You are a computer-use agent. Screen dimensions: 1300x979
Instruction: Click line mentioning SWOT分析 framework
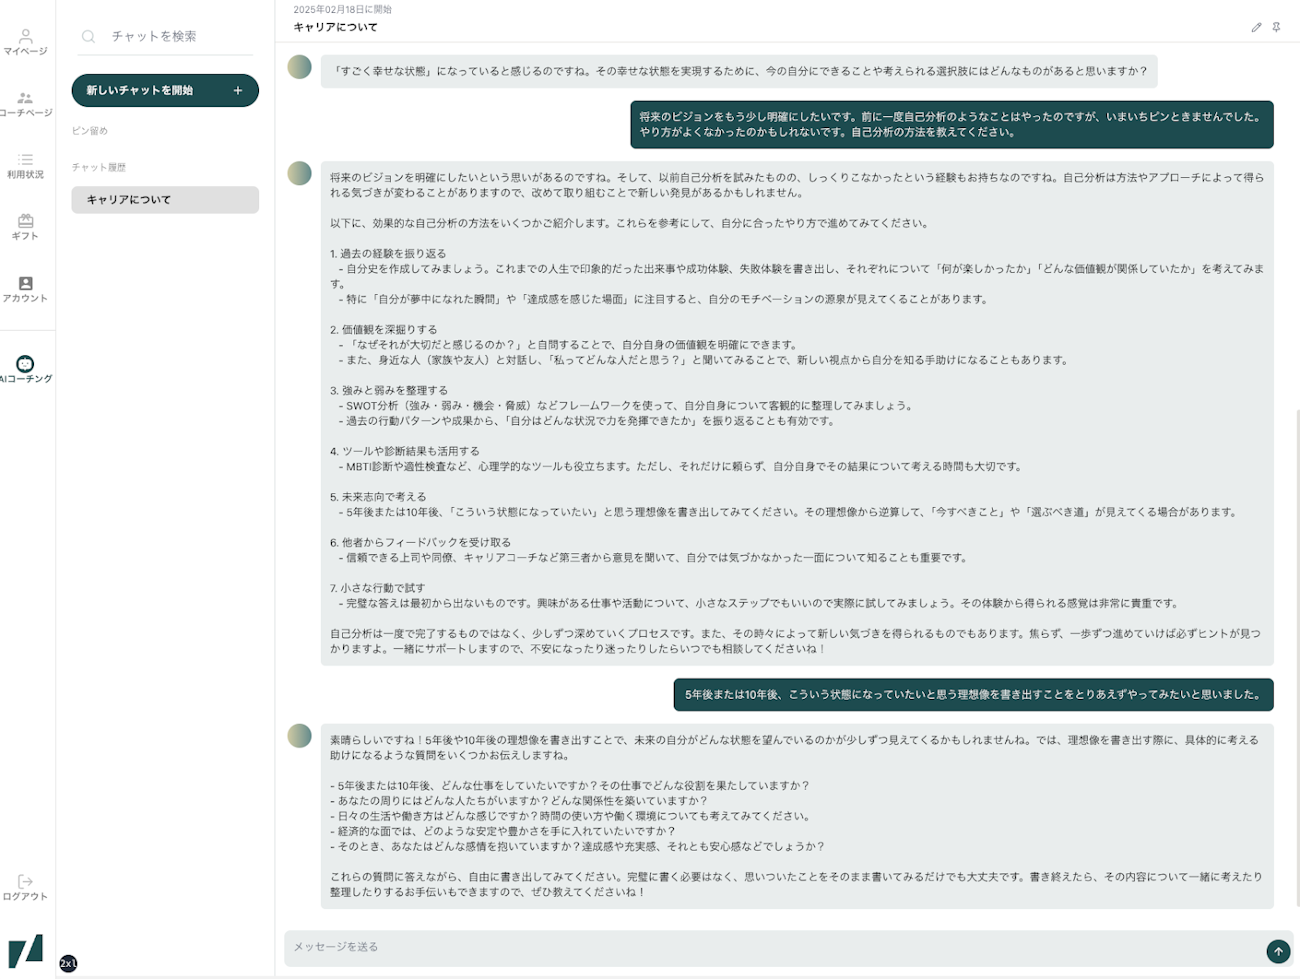(626, 405)
